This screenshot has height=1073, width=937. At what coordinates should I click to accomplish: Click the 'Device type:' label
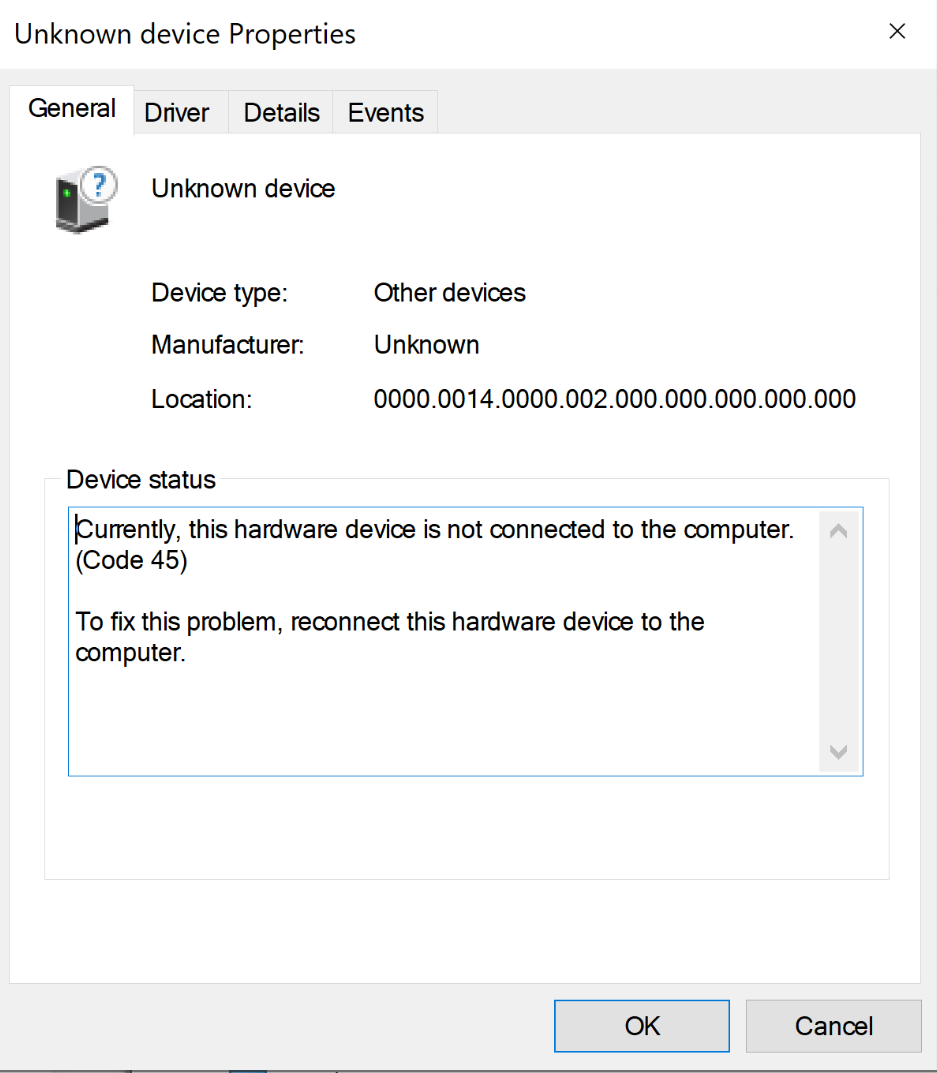pyautogui.click(x=219, y=294)
